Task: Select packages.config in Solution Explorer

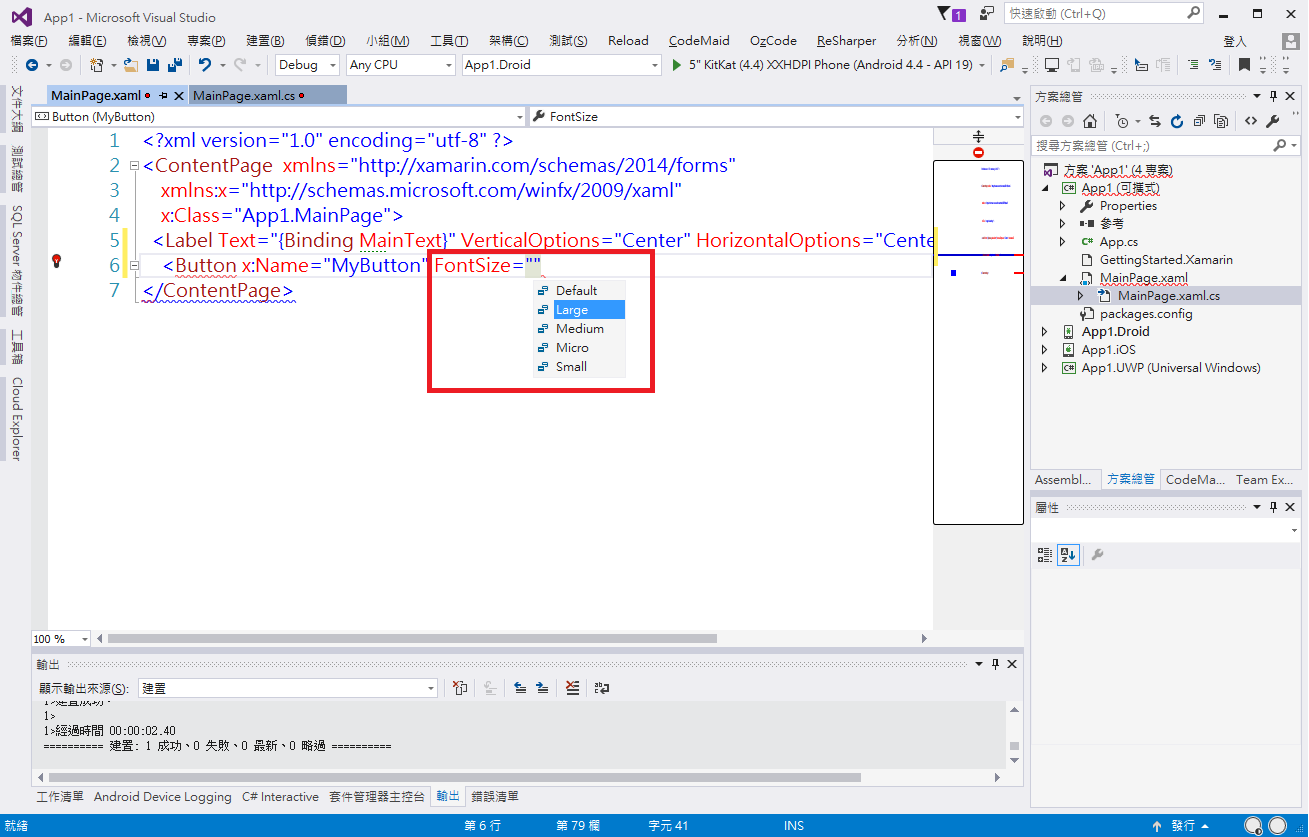Action: [1146, 314]
